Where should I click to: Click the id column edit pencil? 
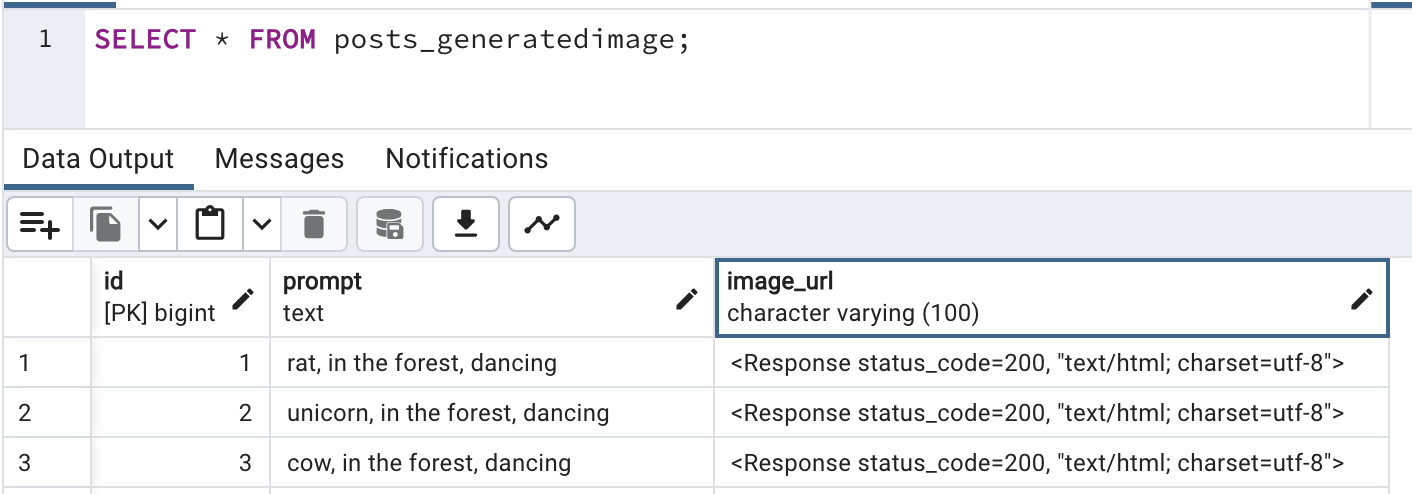(243, 298)
